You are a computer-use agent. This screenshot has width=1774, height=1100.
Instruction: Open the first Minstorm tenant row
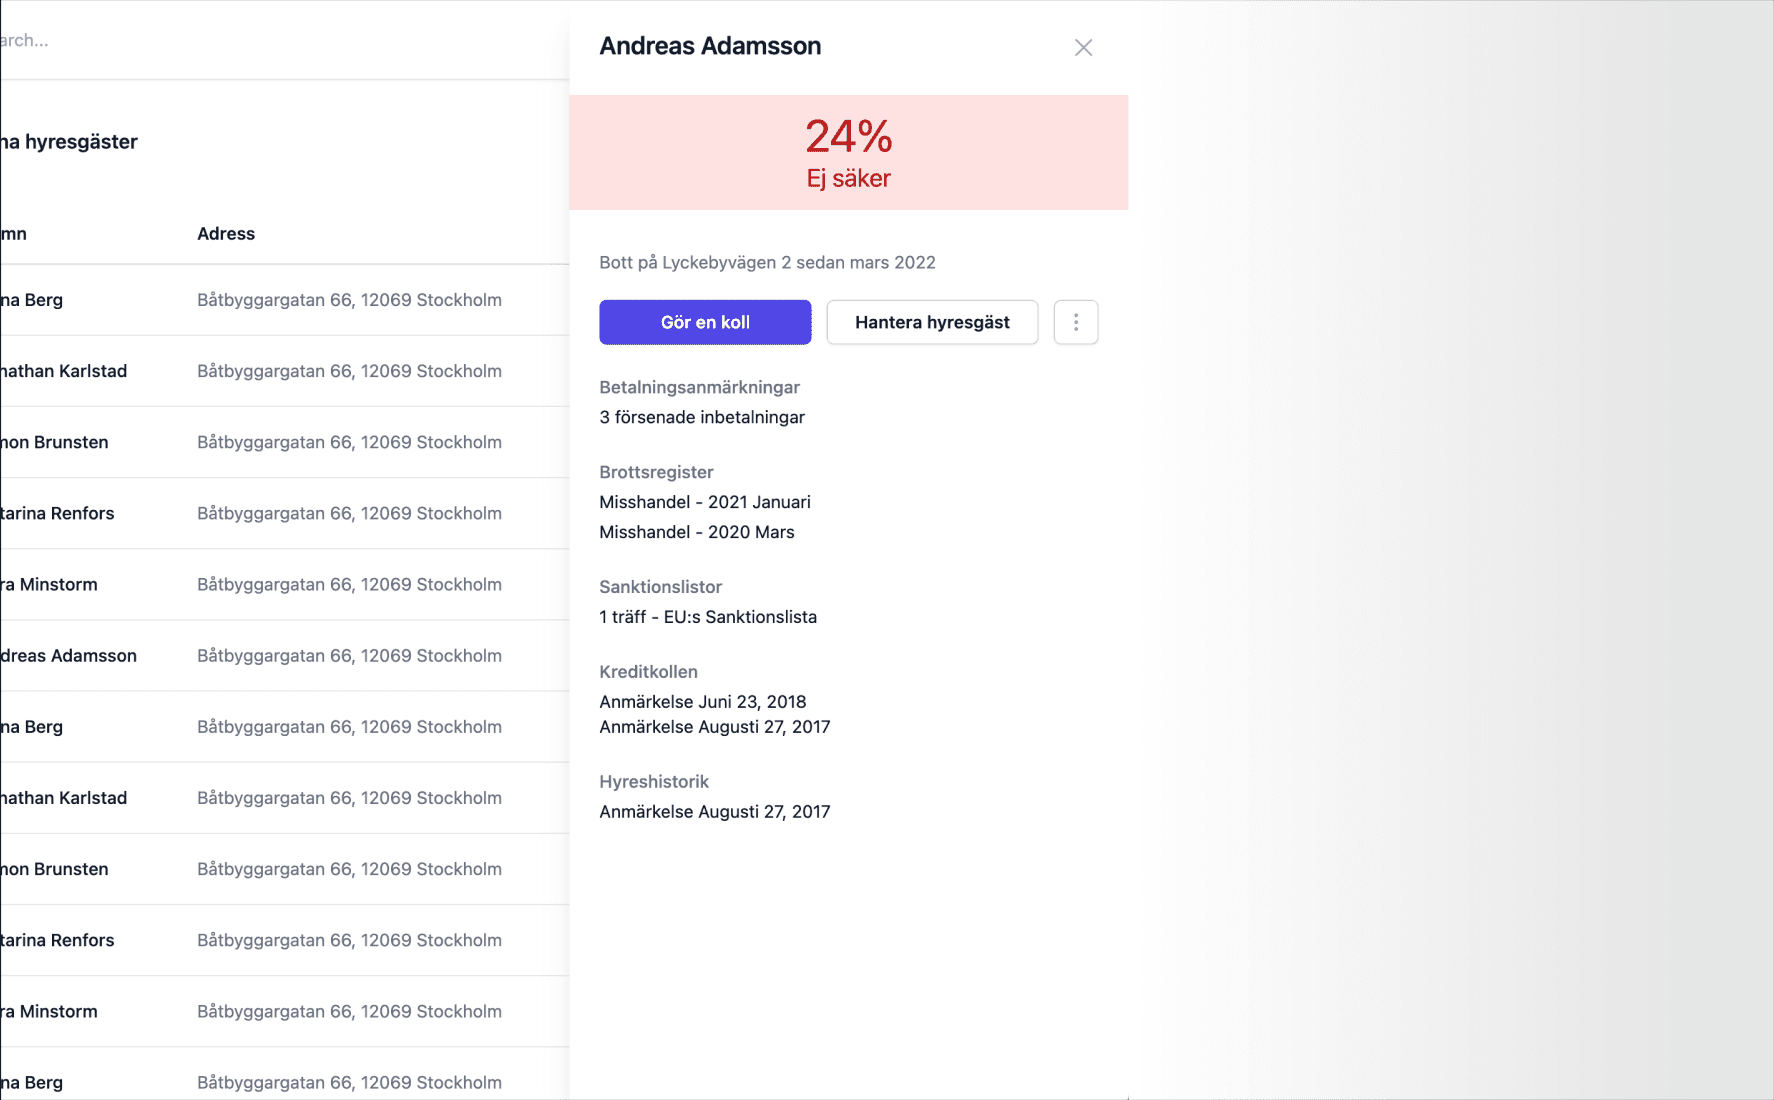point(284,583)
